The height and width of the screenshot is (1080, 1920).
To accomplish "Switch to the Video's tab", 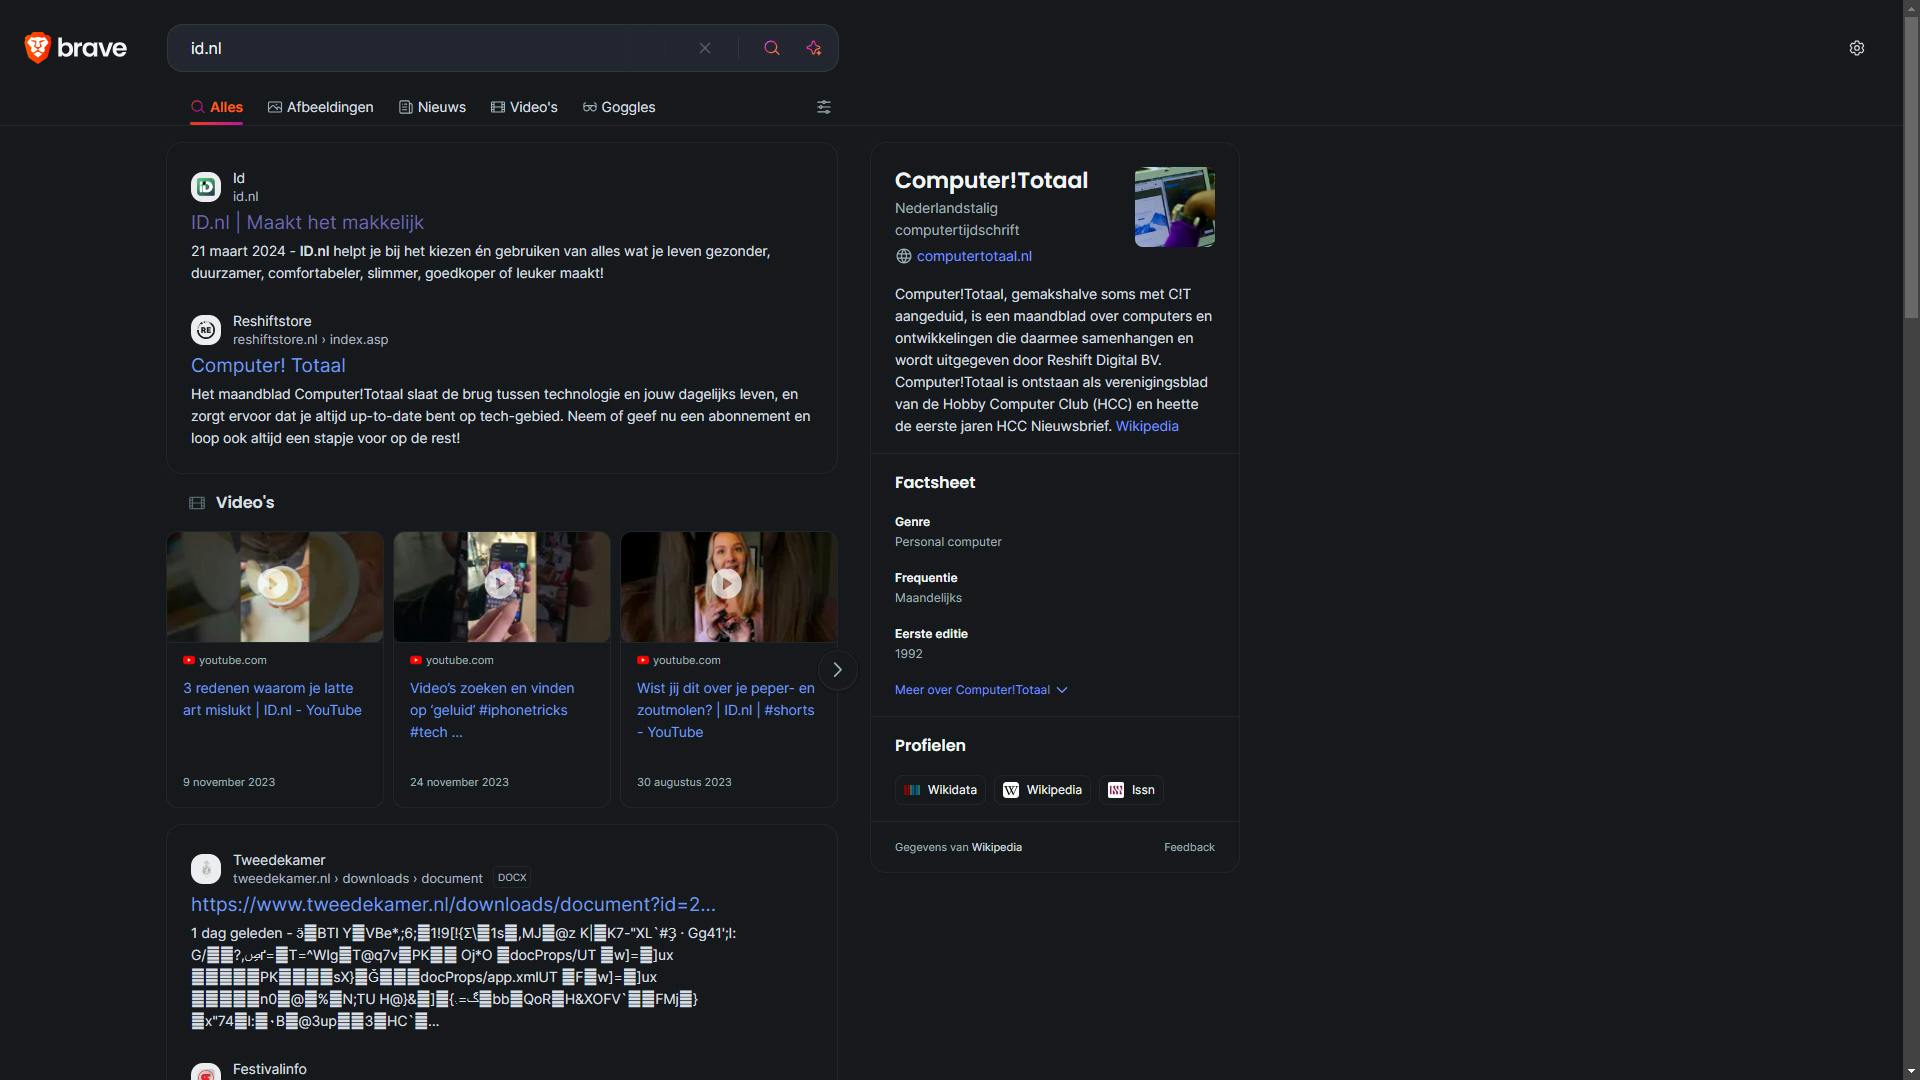I will pyautogui.click(x=524, y=107).
